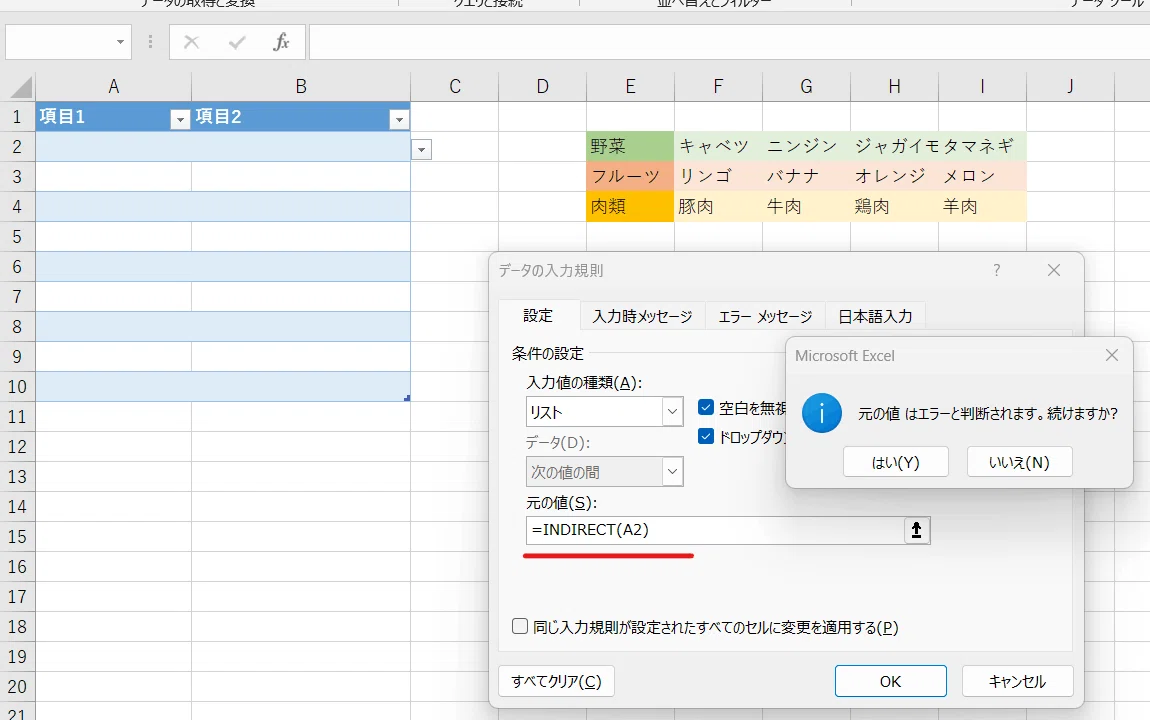1150x720 pixels.
Task: Click OK in データの入力規則 dialog
Action: pos(890,681)
